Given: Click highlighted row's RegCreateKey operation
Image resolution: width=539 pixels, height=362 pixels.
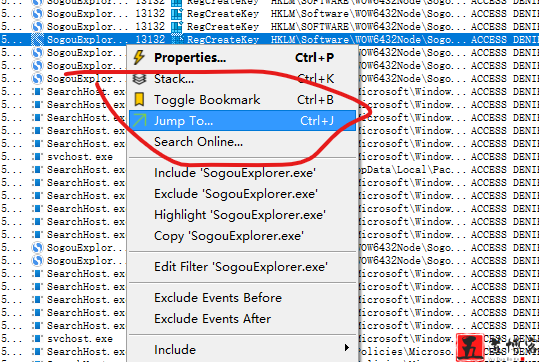Looking at the screenshot, I should pyautogui.click(x=223, y=40).
